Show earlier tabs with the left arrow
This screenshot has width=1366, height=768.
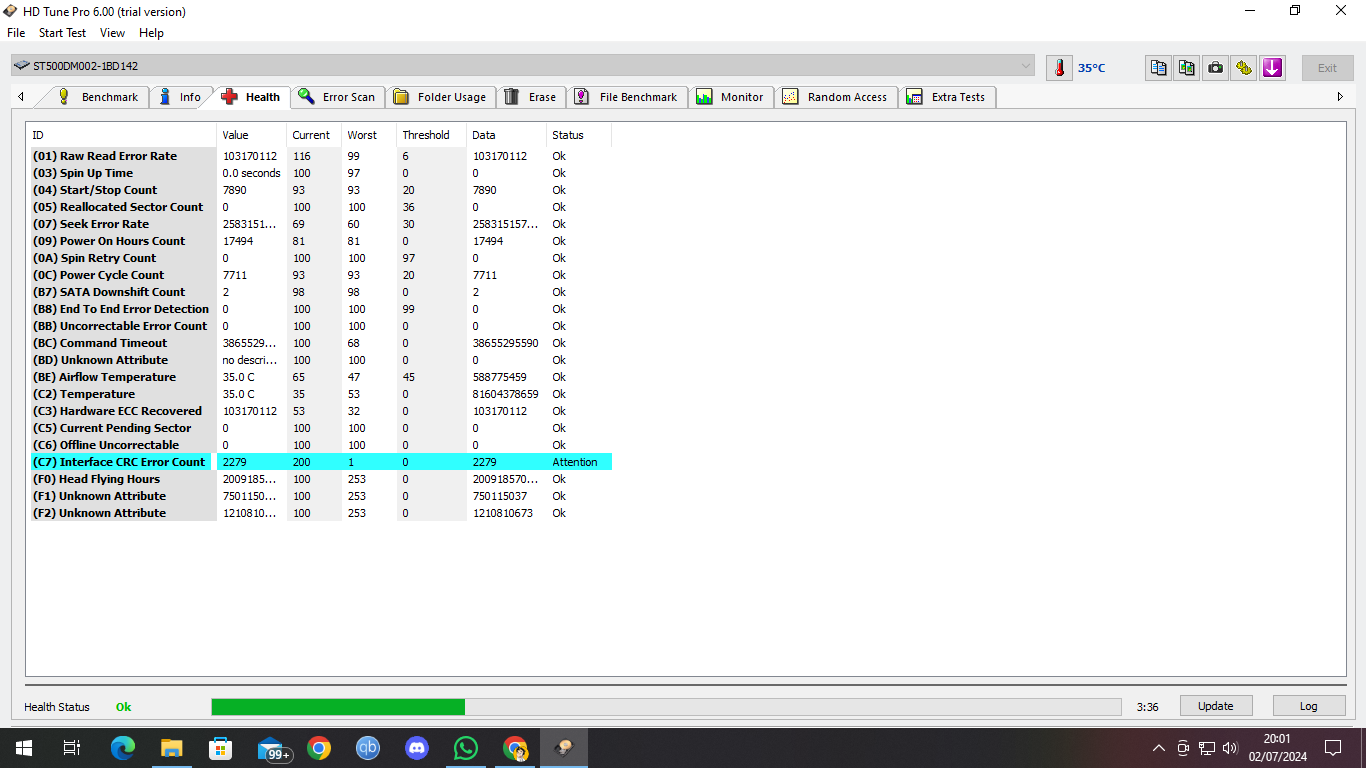[21, 97]
